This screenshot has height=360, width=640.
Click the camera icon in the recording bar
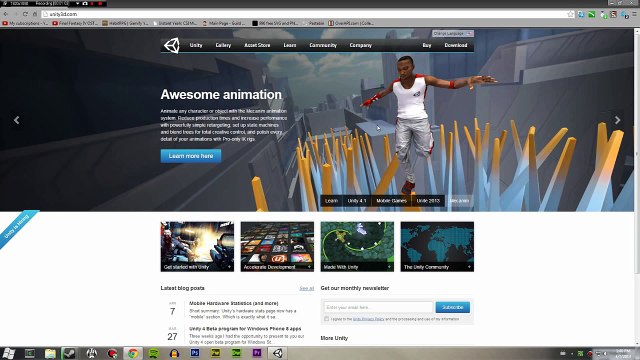click(x=85, y=3)
